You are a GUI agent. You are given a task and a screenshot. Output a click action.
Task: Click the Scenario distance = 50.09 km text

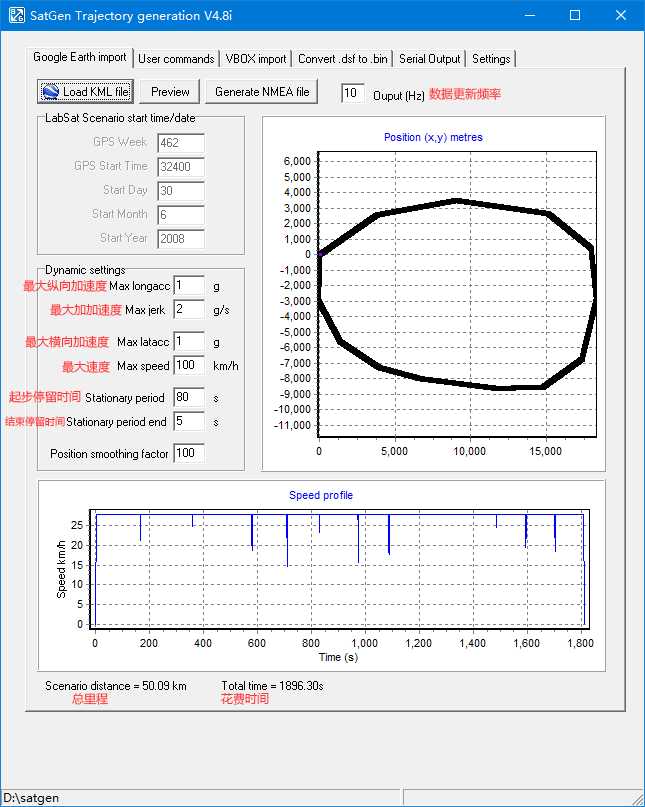point(116,686)
